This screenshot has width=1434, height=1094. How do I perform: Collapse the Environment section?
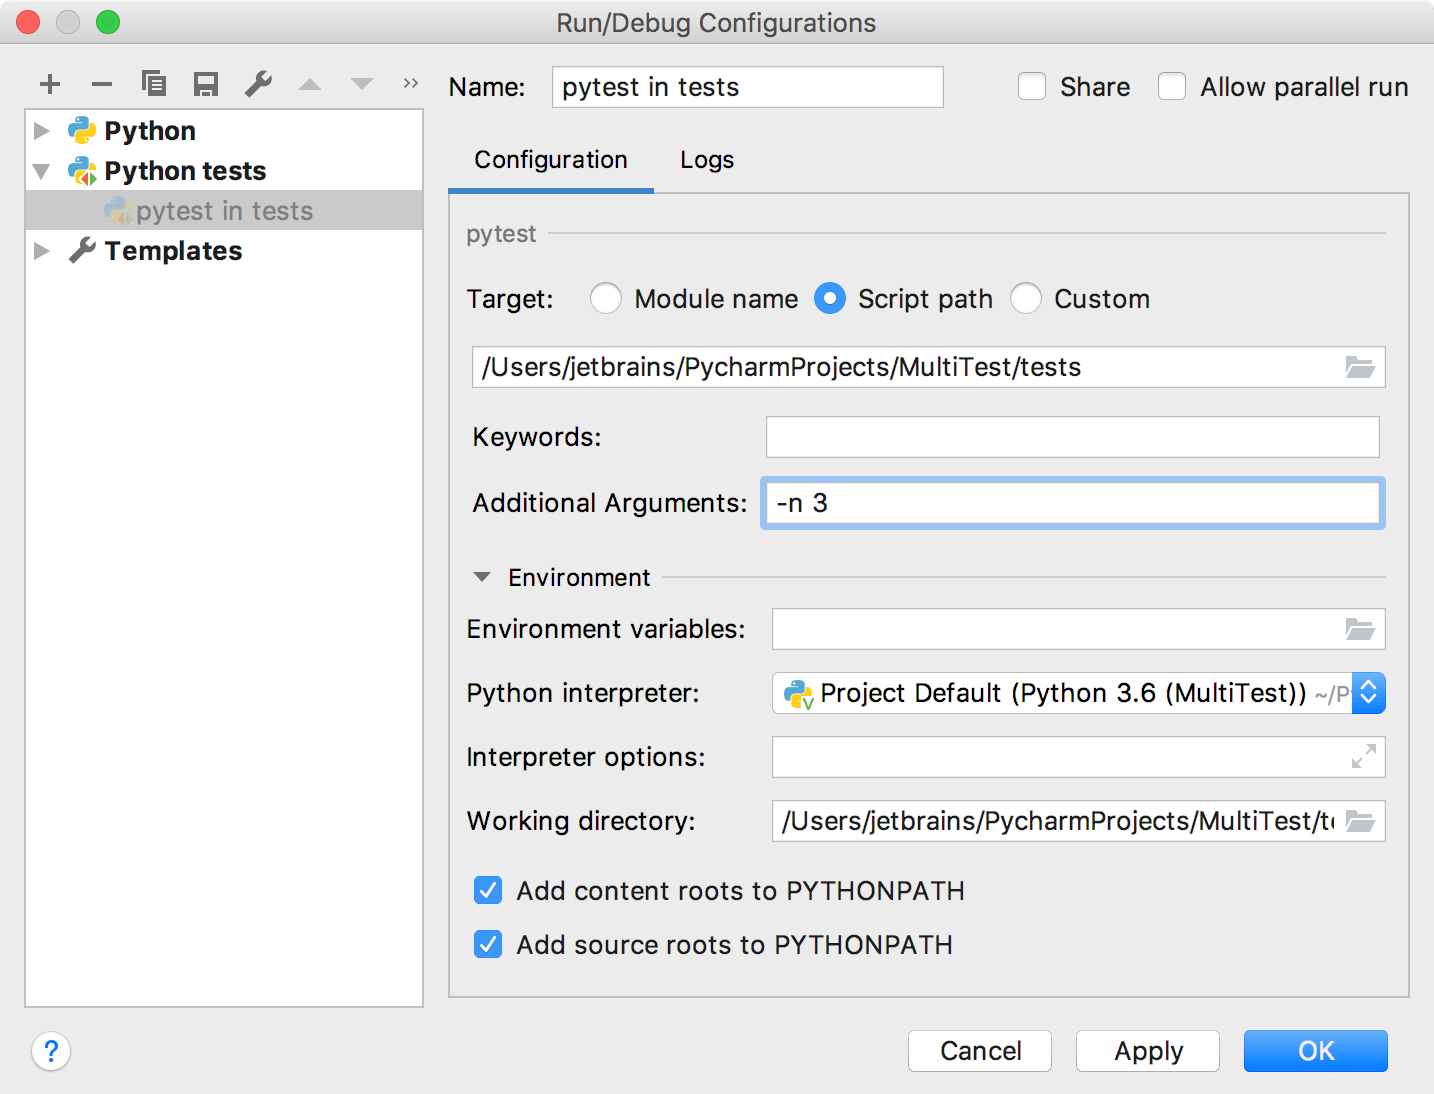pos(482,577)
